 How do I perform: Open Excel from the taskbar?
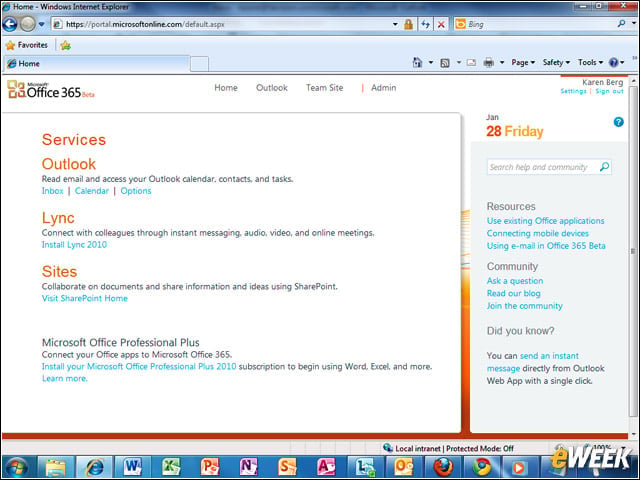pyautogui.click(x=171, y=468)
